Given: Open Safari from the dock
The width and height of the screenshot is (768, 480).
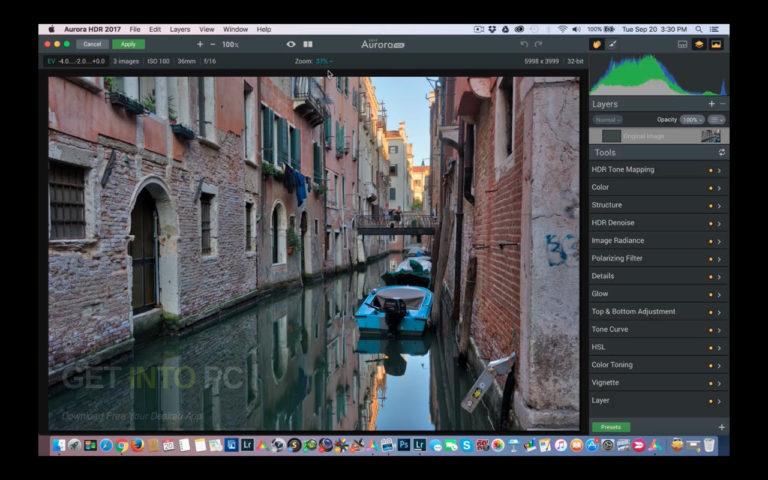Looking at the screenshot, I should click(x=106, y=445).
